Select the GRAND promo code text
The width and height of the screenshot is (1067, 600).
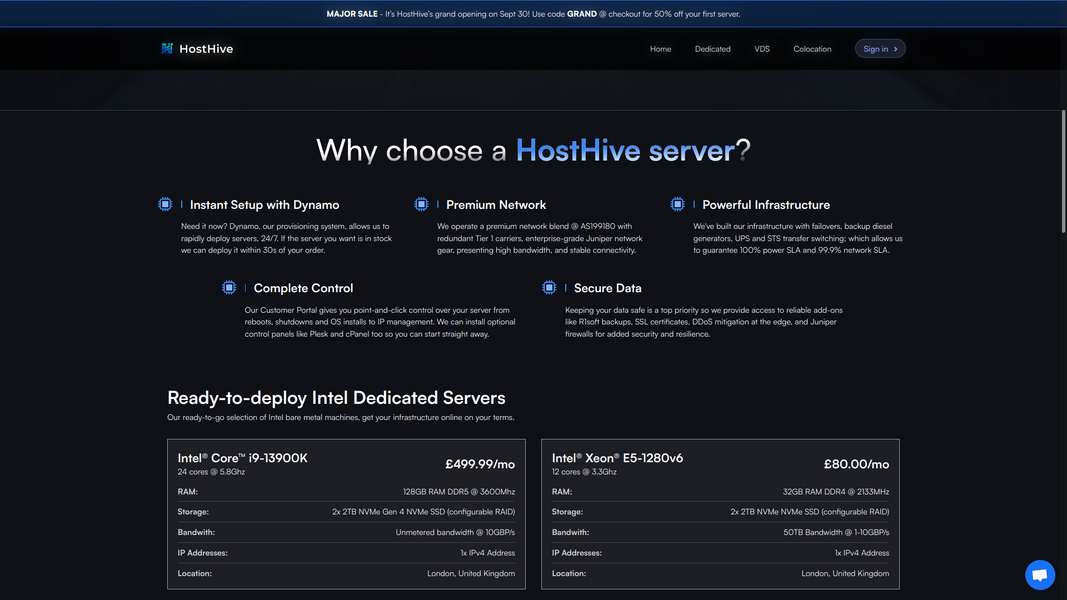(x=582, y=14)
